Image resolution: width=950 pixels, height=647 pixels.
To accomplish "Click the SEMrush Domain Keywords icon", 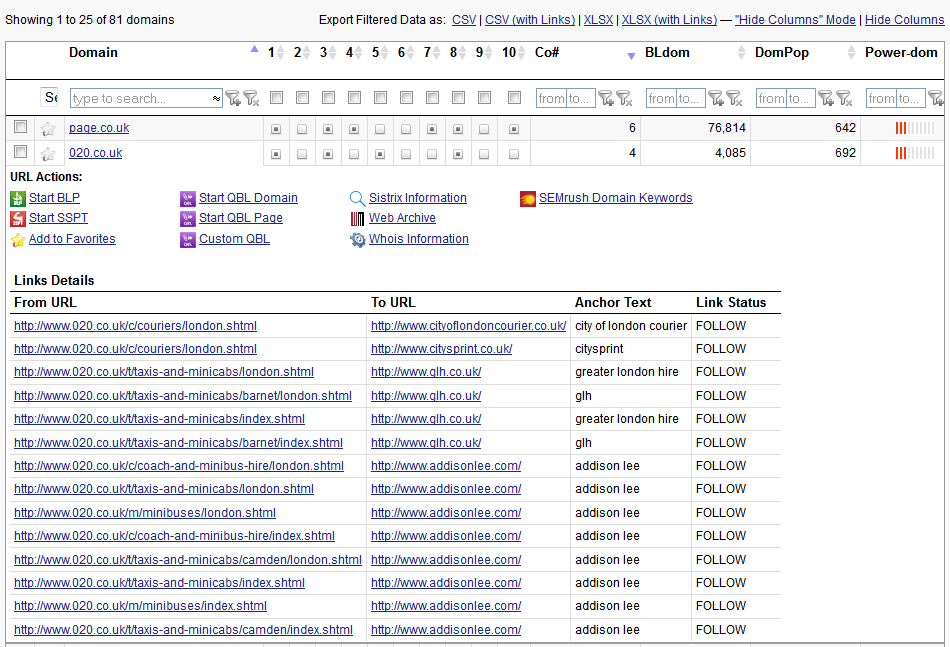I will tap(528, 199).
